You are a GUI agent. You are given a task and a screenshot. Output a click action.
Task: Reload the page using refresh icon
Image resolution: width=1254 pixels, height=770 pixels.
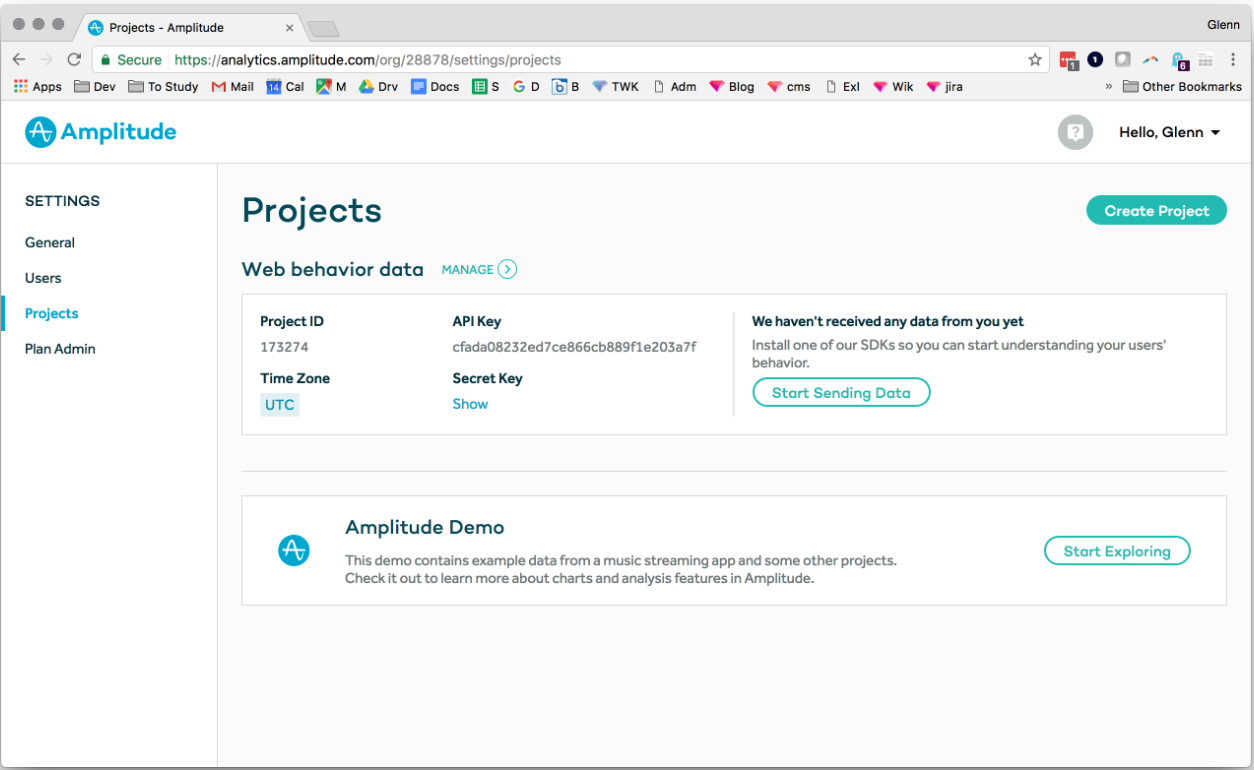[74, 60]
